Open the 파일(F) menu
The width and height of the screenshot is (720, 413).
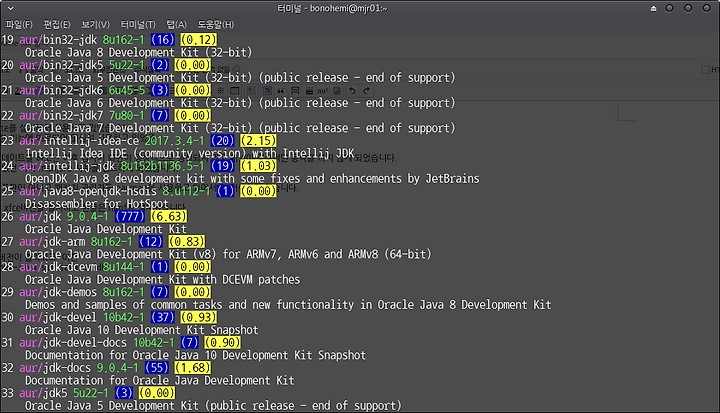point(19,24)
